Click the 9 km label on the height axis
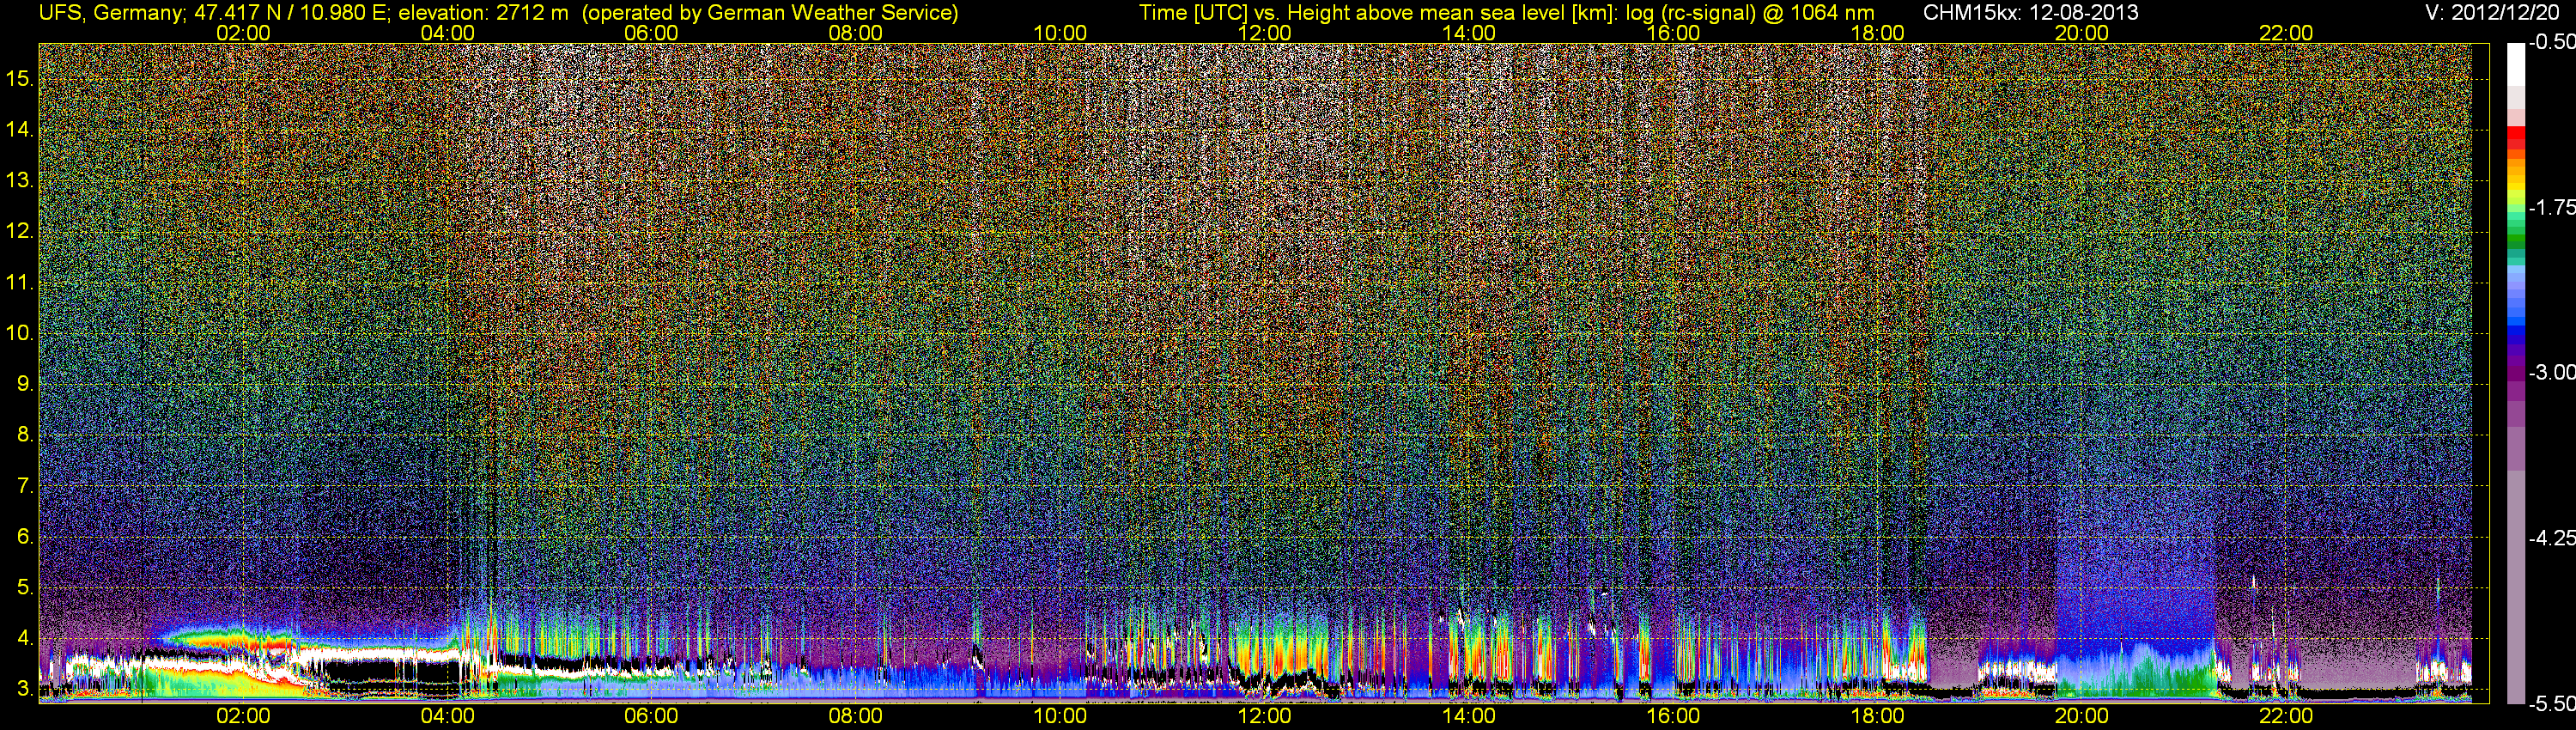This screenshot has width=2576, height=730. point(24,384)
